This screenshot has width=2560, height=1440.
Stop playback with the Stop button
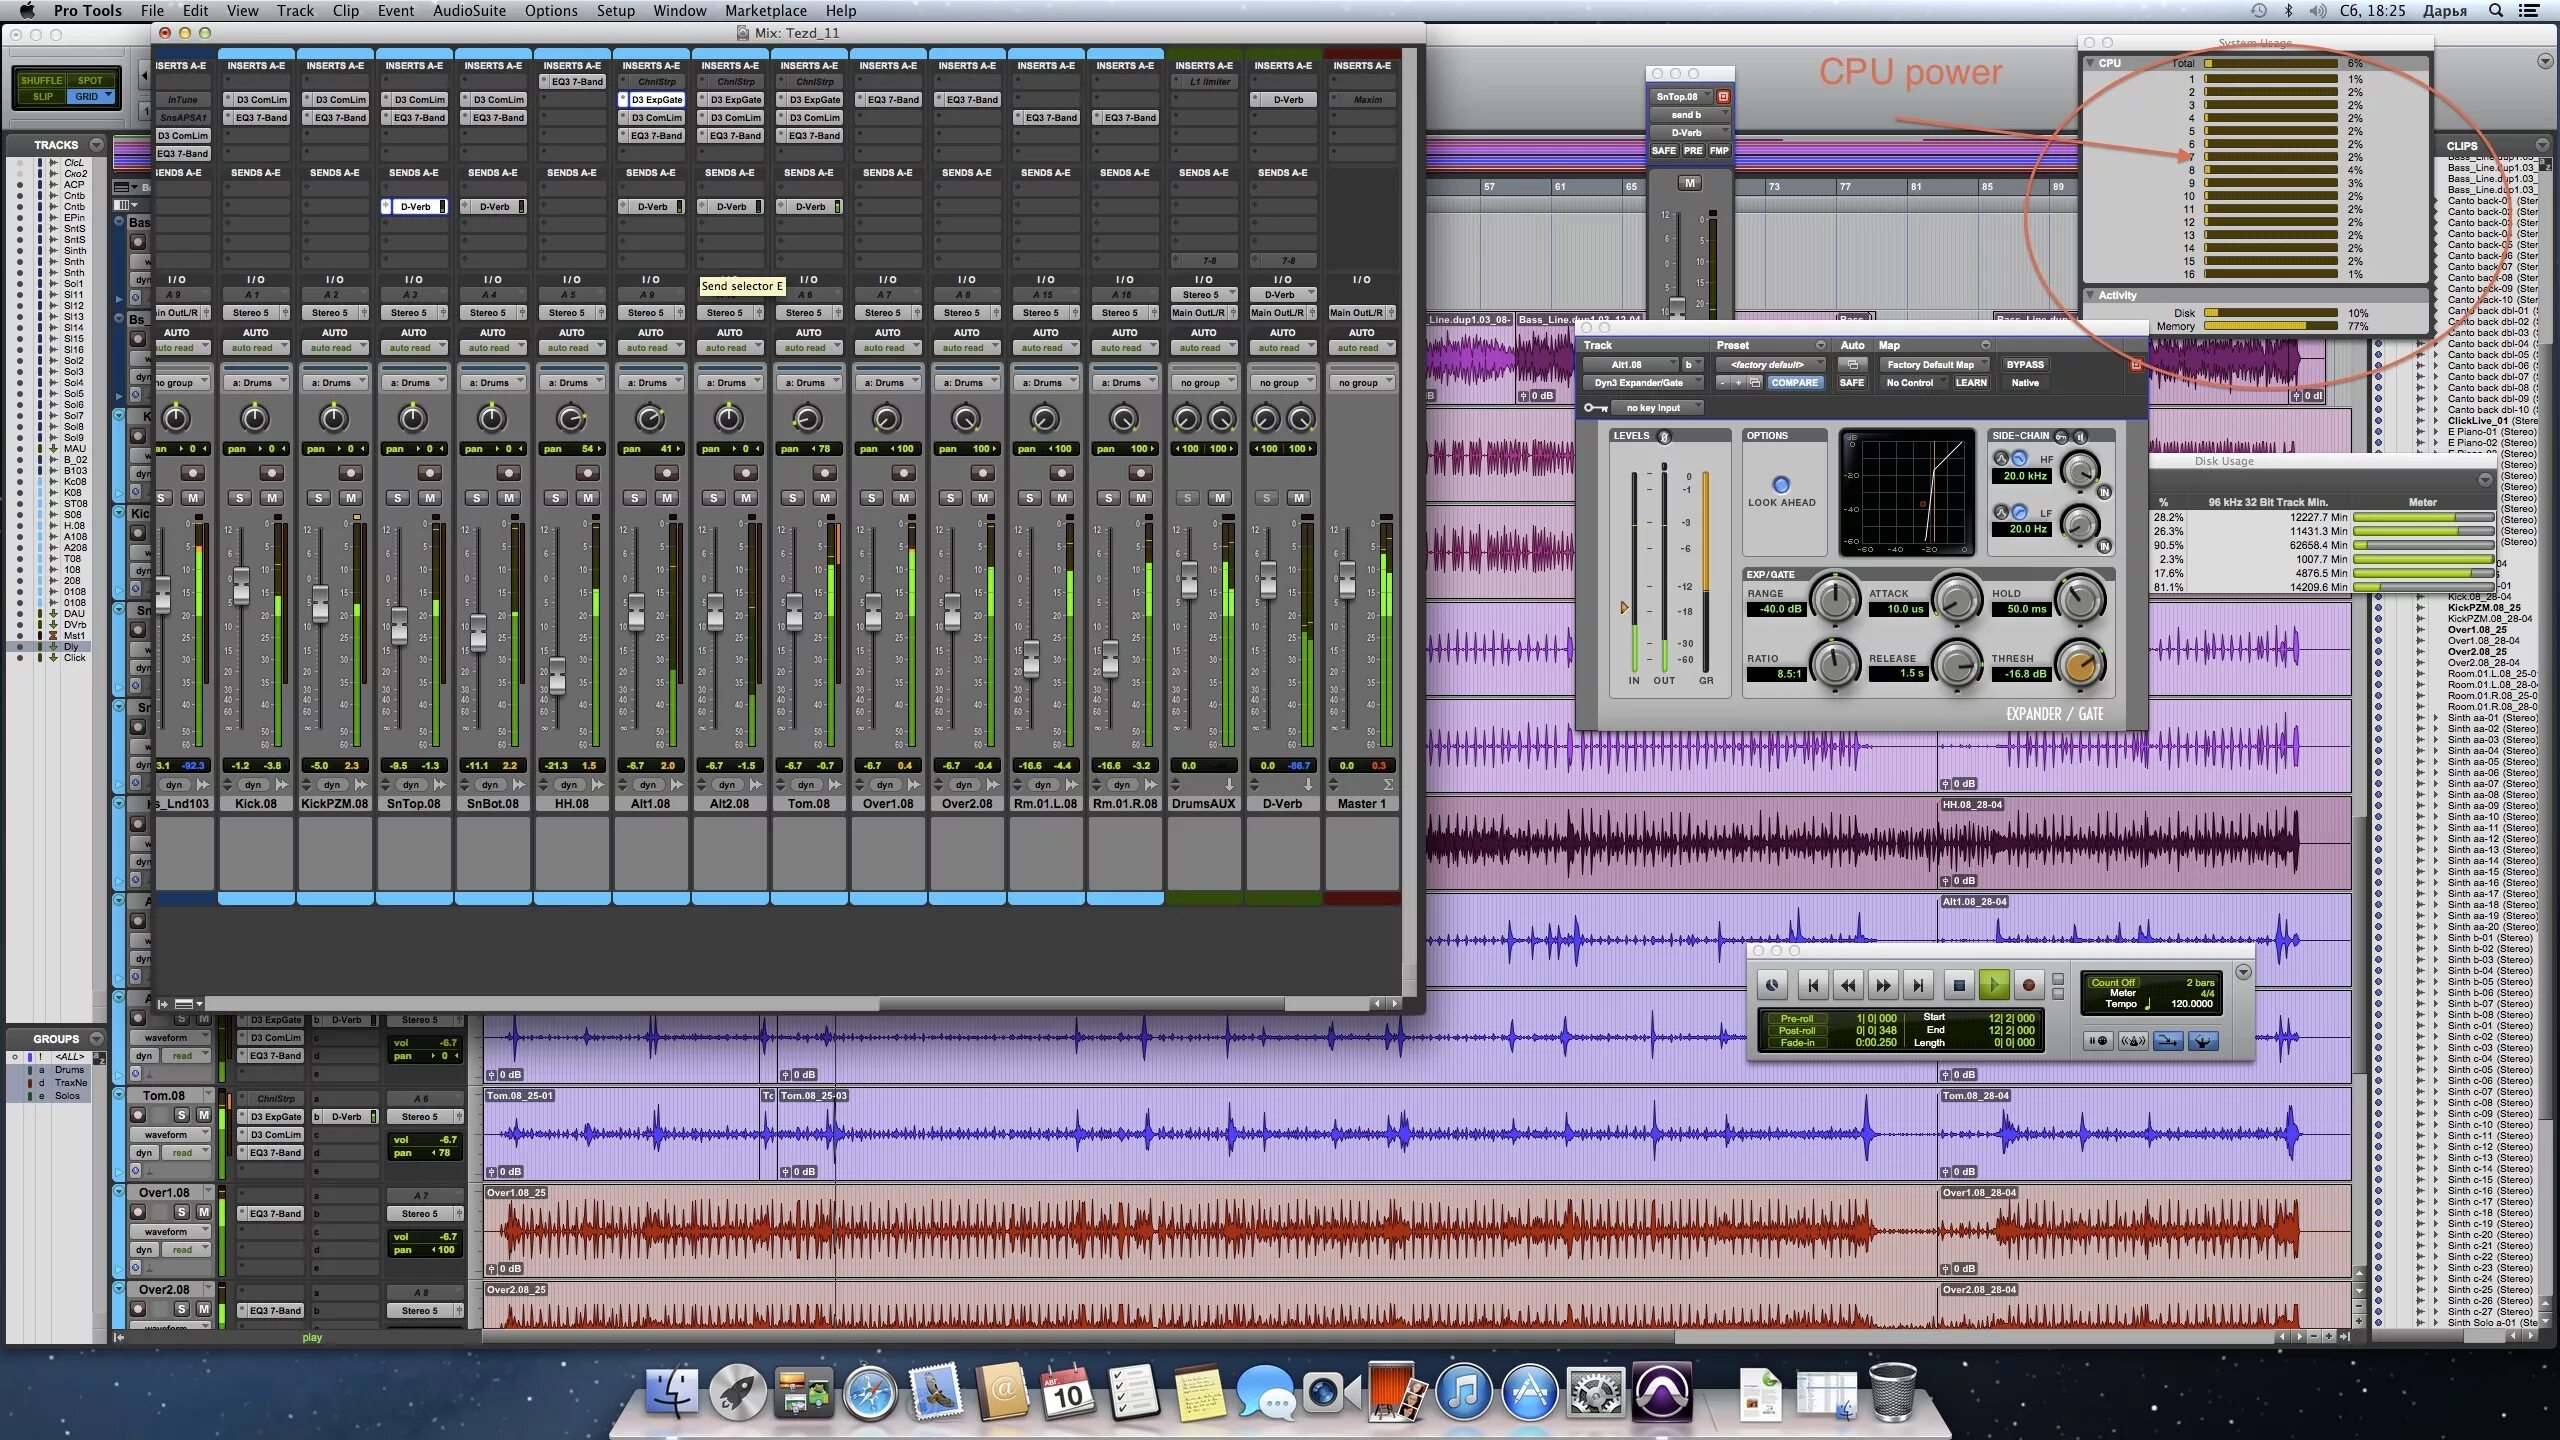click(x=1959, y=986)
